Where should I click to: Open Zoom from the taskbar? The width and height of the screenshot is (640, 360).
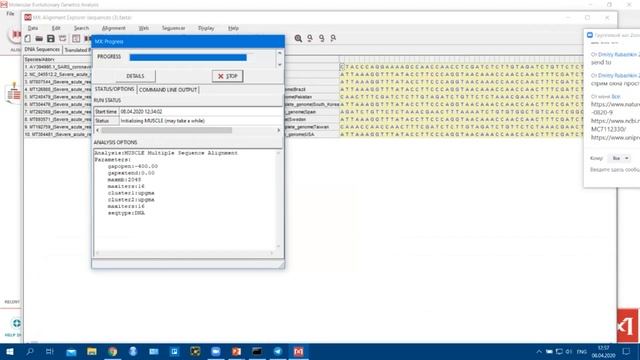[x=216, y=351]
